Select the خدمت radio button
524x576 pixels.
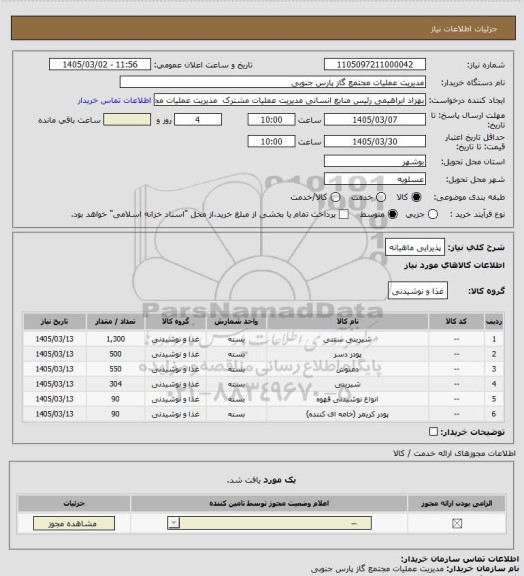[381, 197]
